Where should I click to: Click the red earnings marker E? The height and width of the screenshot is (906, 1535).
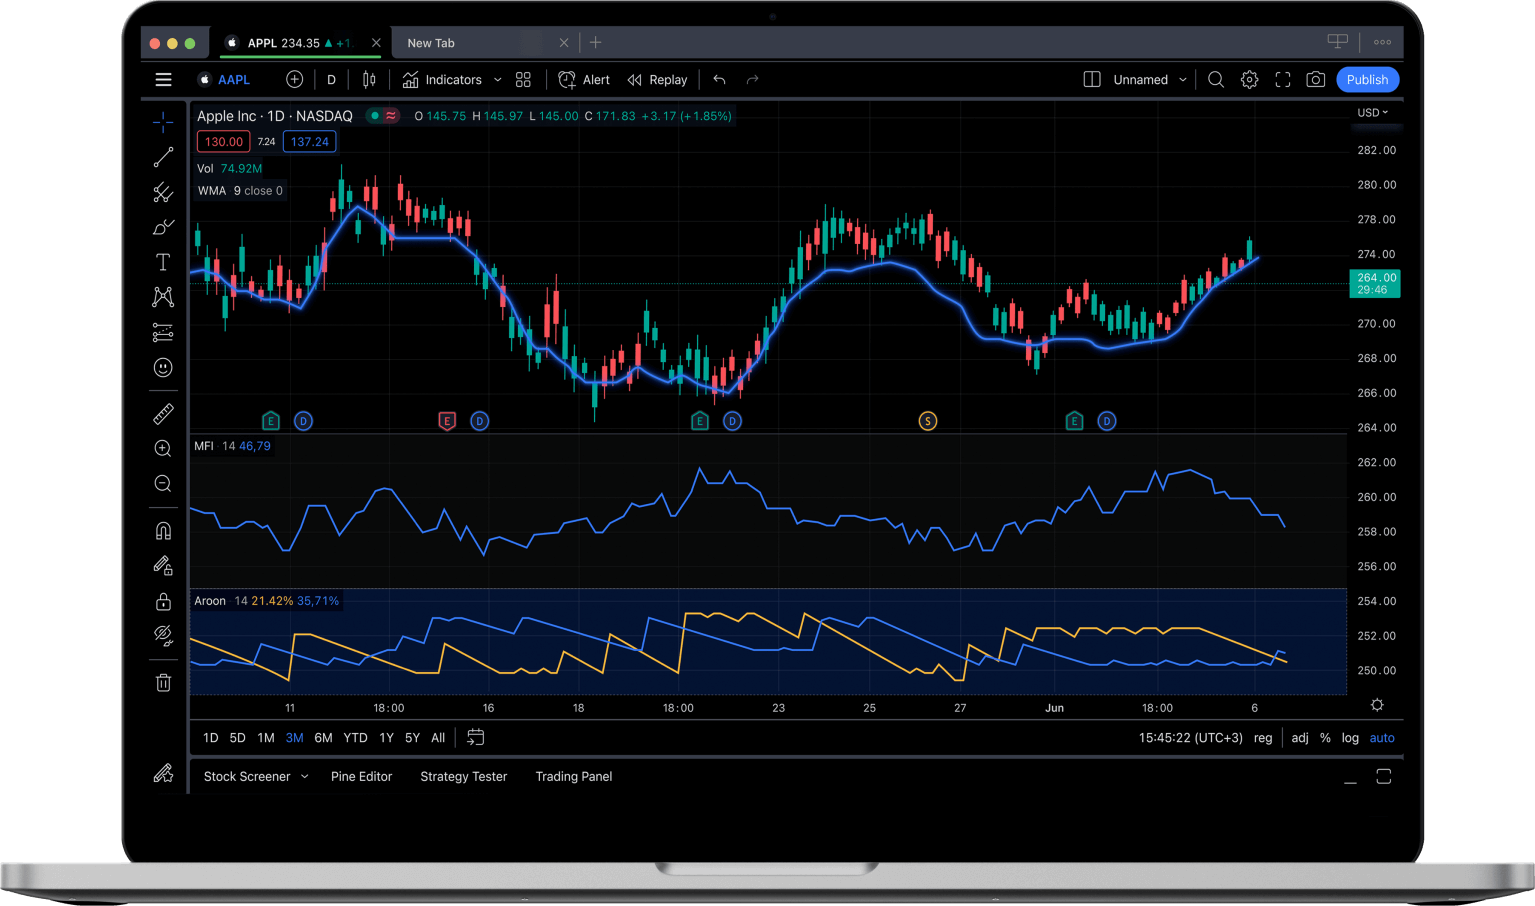click(x=447, y=421)
